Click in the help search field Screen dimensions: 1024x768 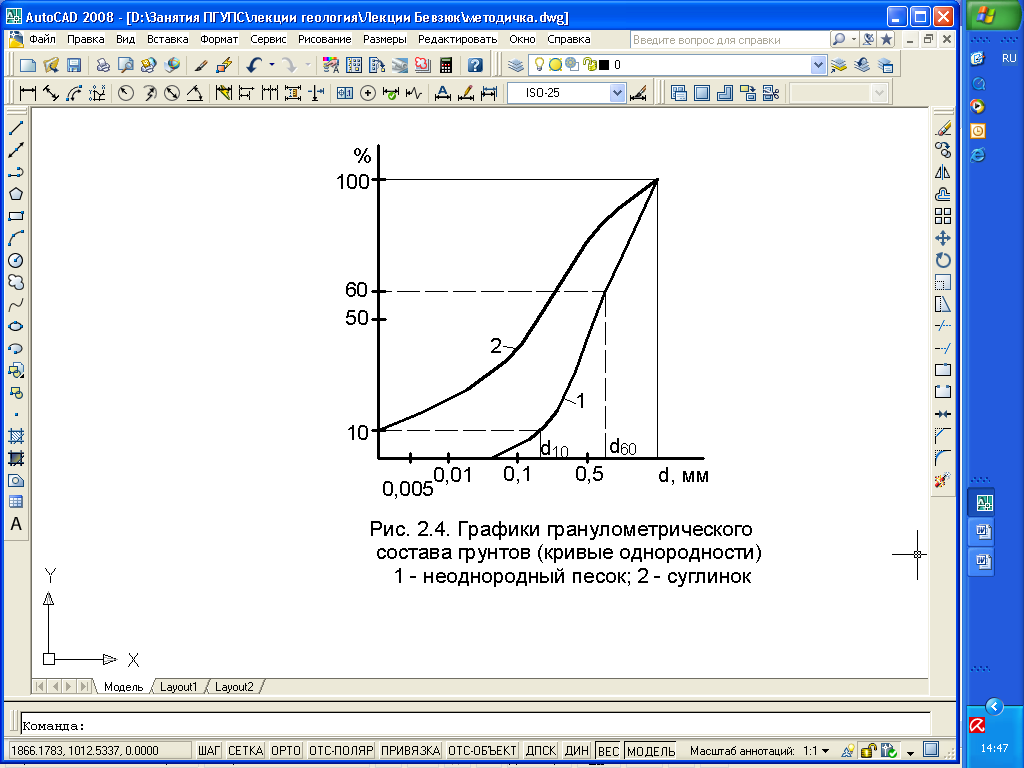[729, 40]
